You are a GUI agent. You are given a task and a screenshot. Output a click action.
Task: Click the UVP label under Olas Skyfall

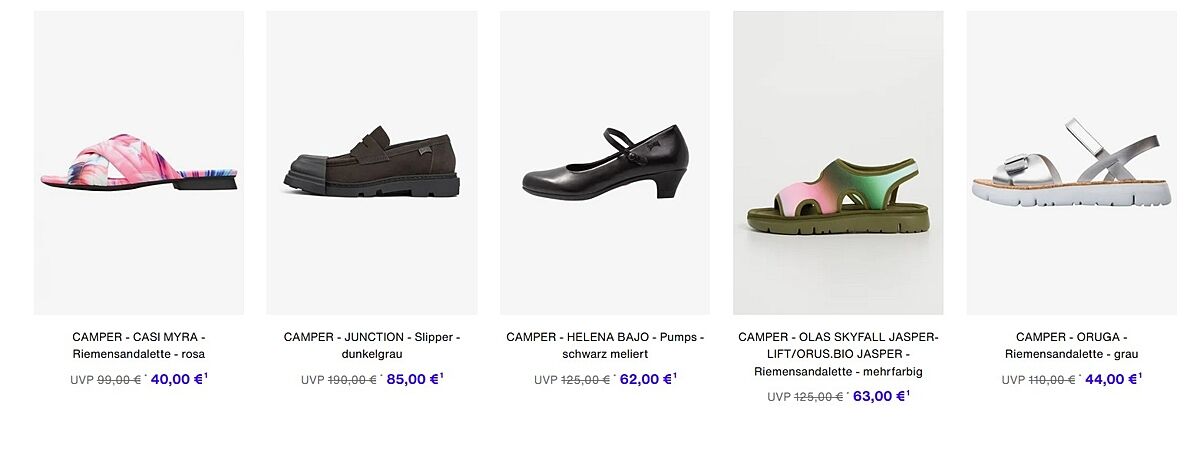coord(778,397)
